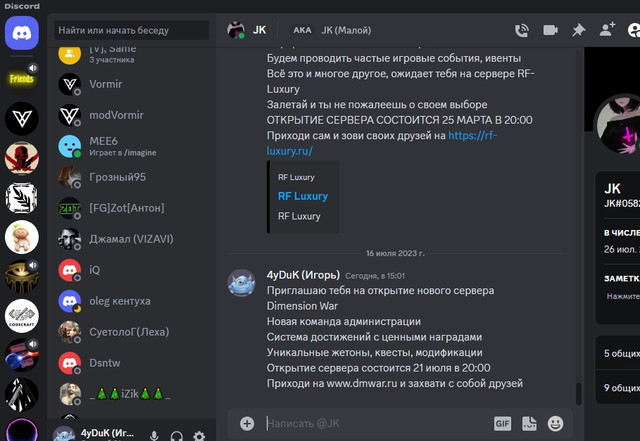Open conversation with СуетолоГ(Леха)
The image size is (640, 441).
(x=131, y=332)
